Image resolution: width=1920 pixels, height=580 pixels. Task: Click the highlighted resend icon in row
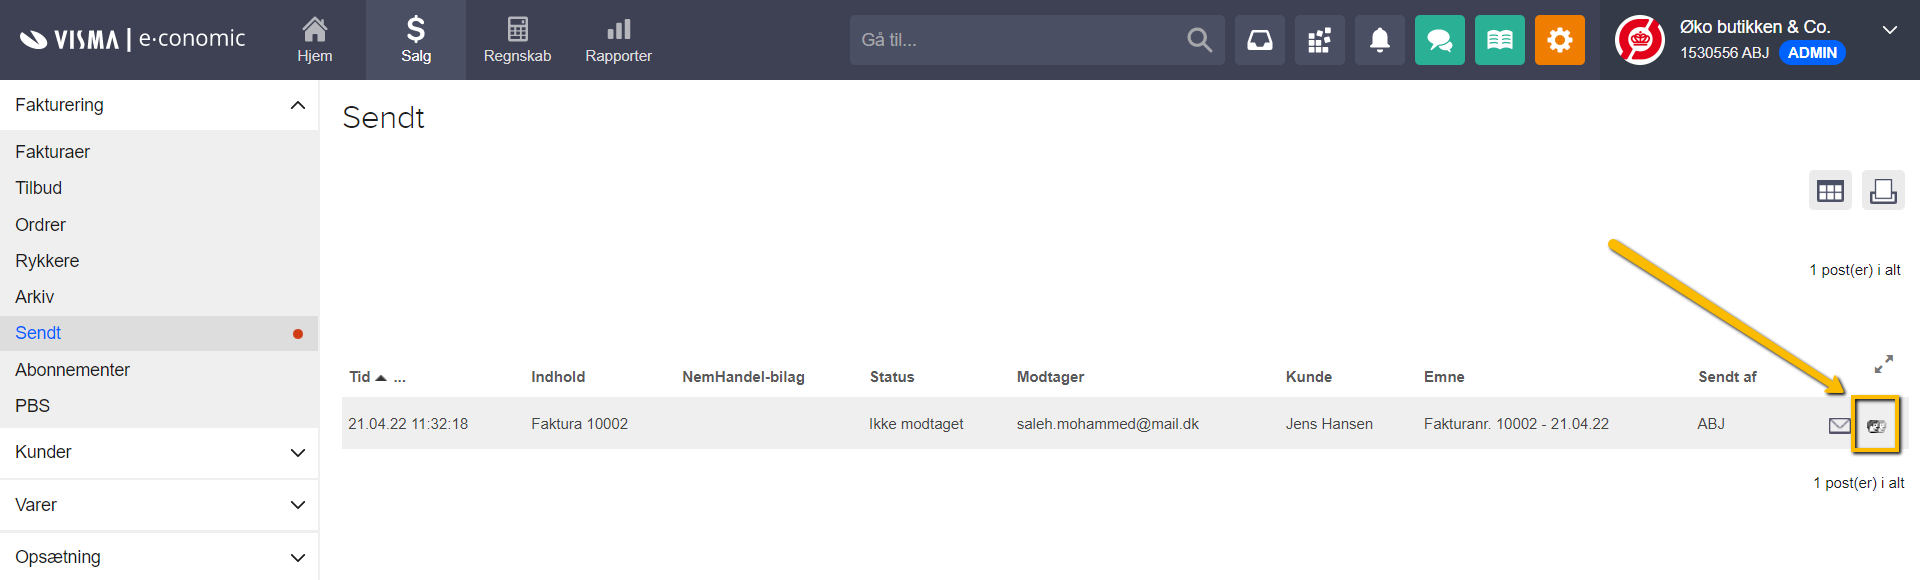click(x=1876, y=425)
